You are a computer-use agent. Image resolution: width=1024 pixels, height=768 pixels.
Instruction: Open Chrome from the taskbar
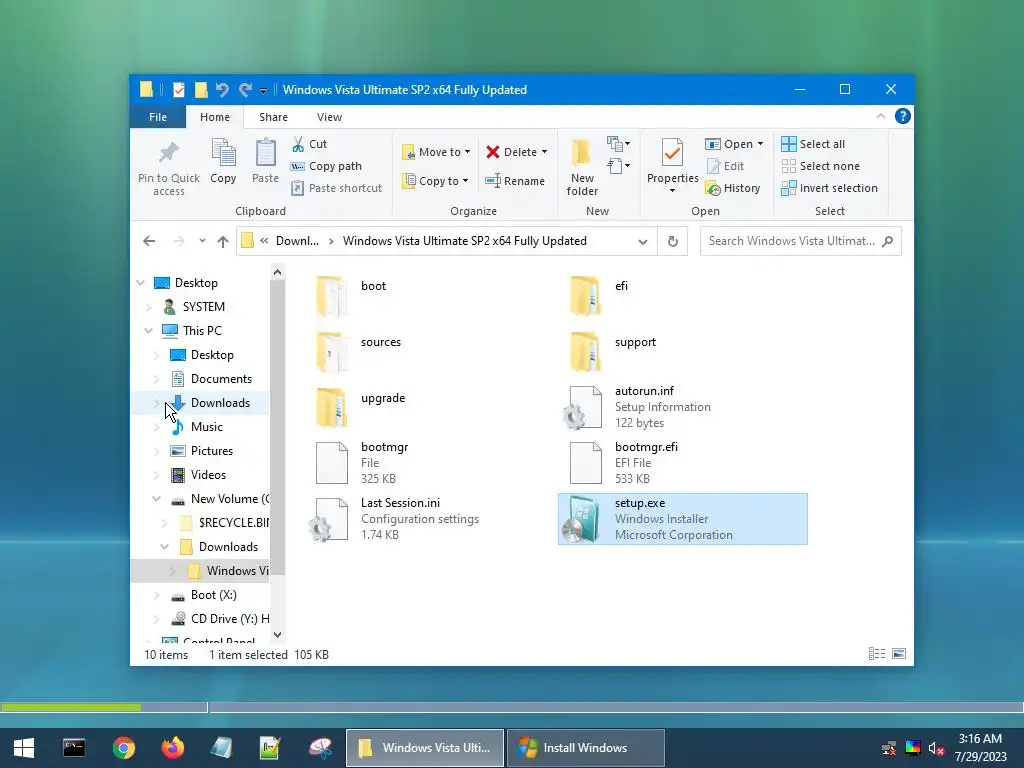click(x=123, y=748)
